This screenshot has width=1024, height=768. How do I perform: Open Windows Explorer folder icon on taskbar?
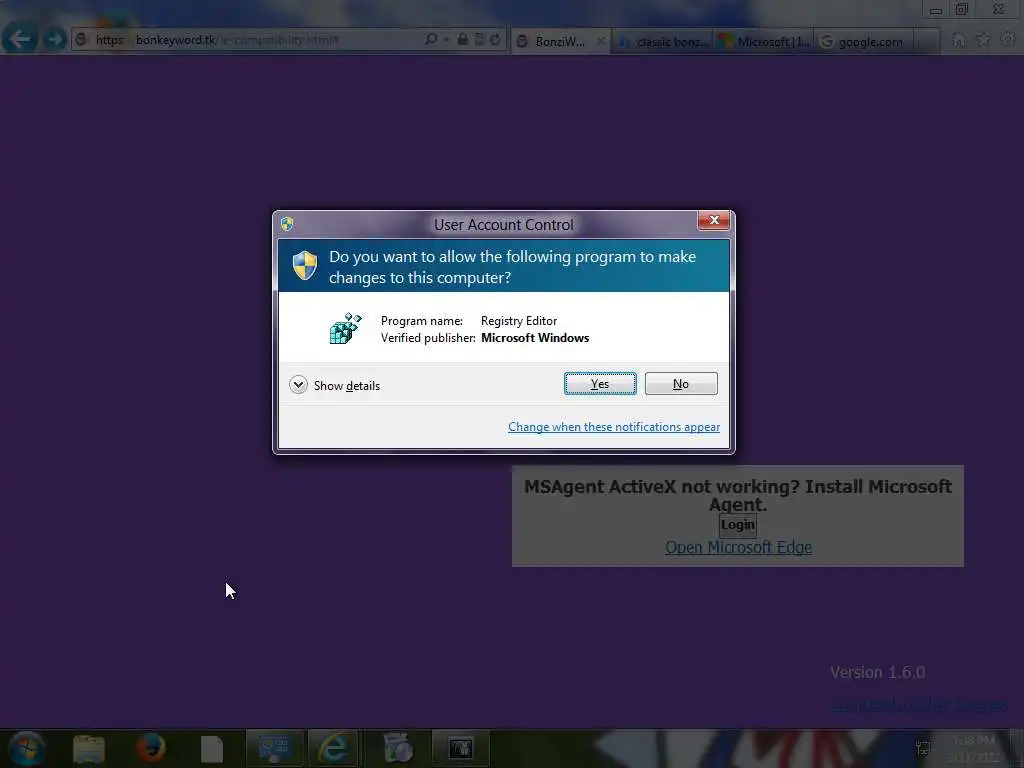(89, 749)
